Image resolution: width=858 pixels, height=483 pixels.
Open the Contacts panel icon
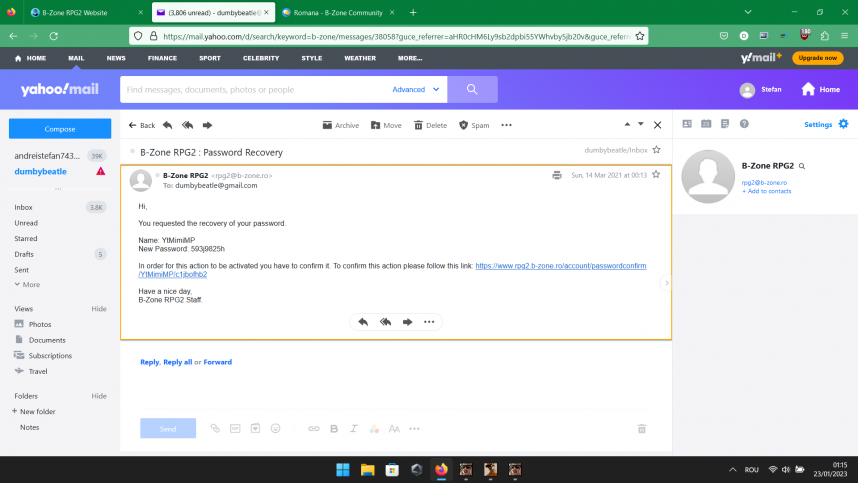pos(687,124)
